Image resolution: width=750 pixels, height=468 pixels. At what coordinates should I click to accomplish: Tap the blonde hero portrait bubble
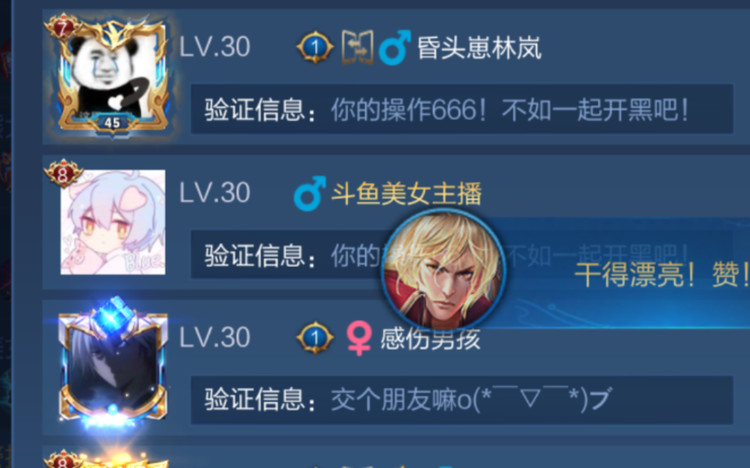coord(443,270)
